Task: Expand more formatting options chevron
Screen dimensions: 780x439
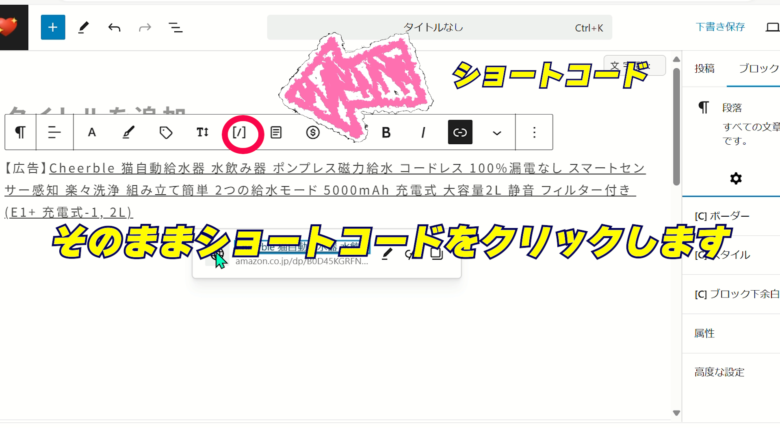Action: pos(497,132)
